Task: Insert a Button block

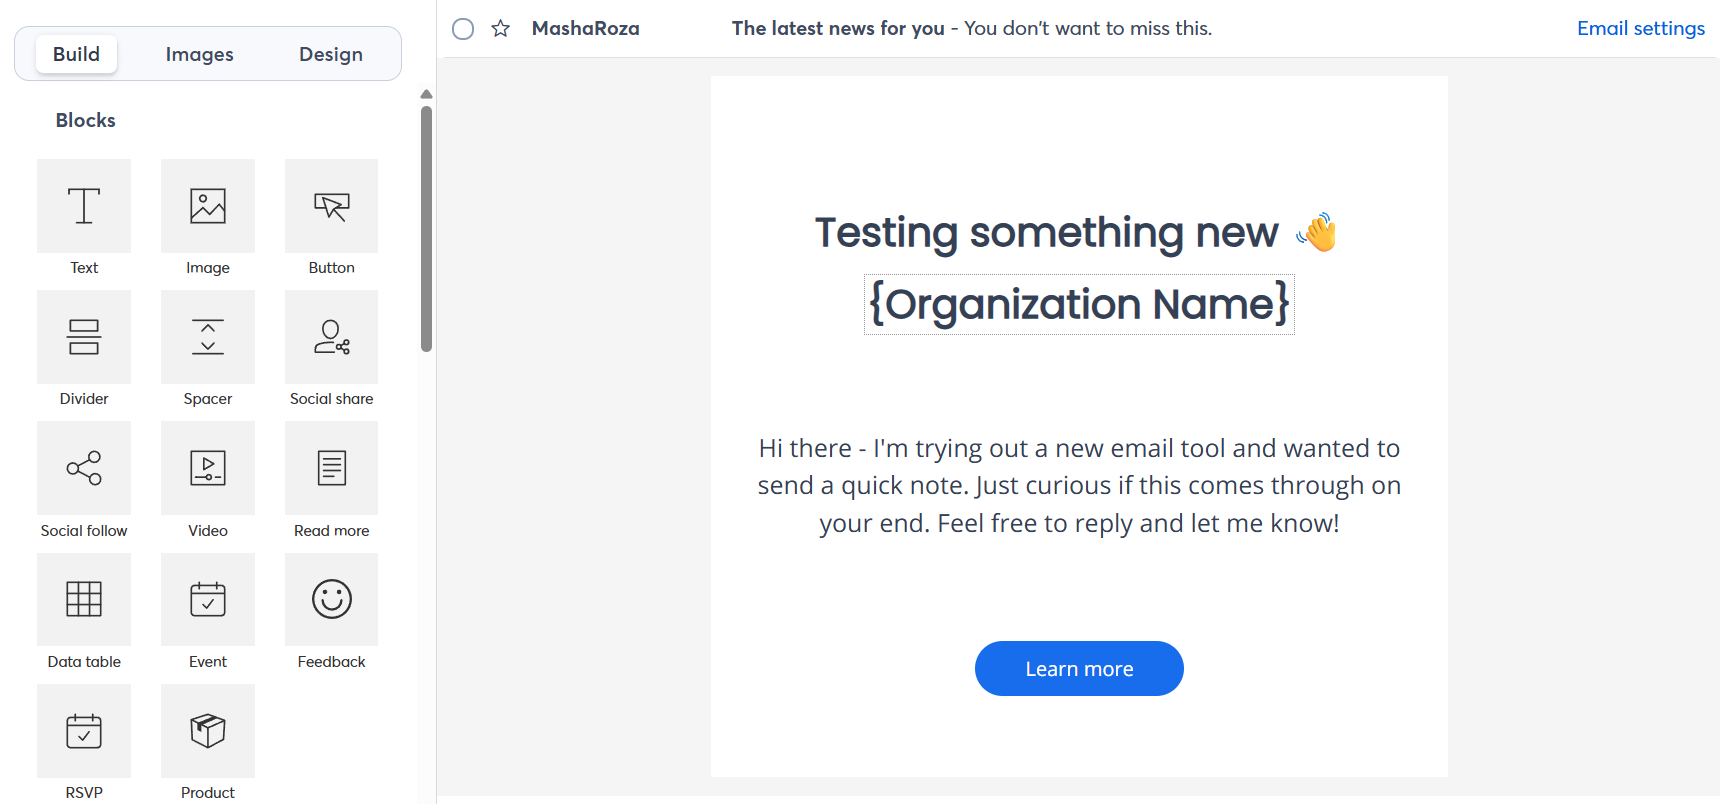Action: tap(331, 206)
